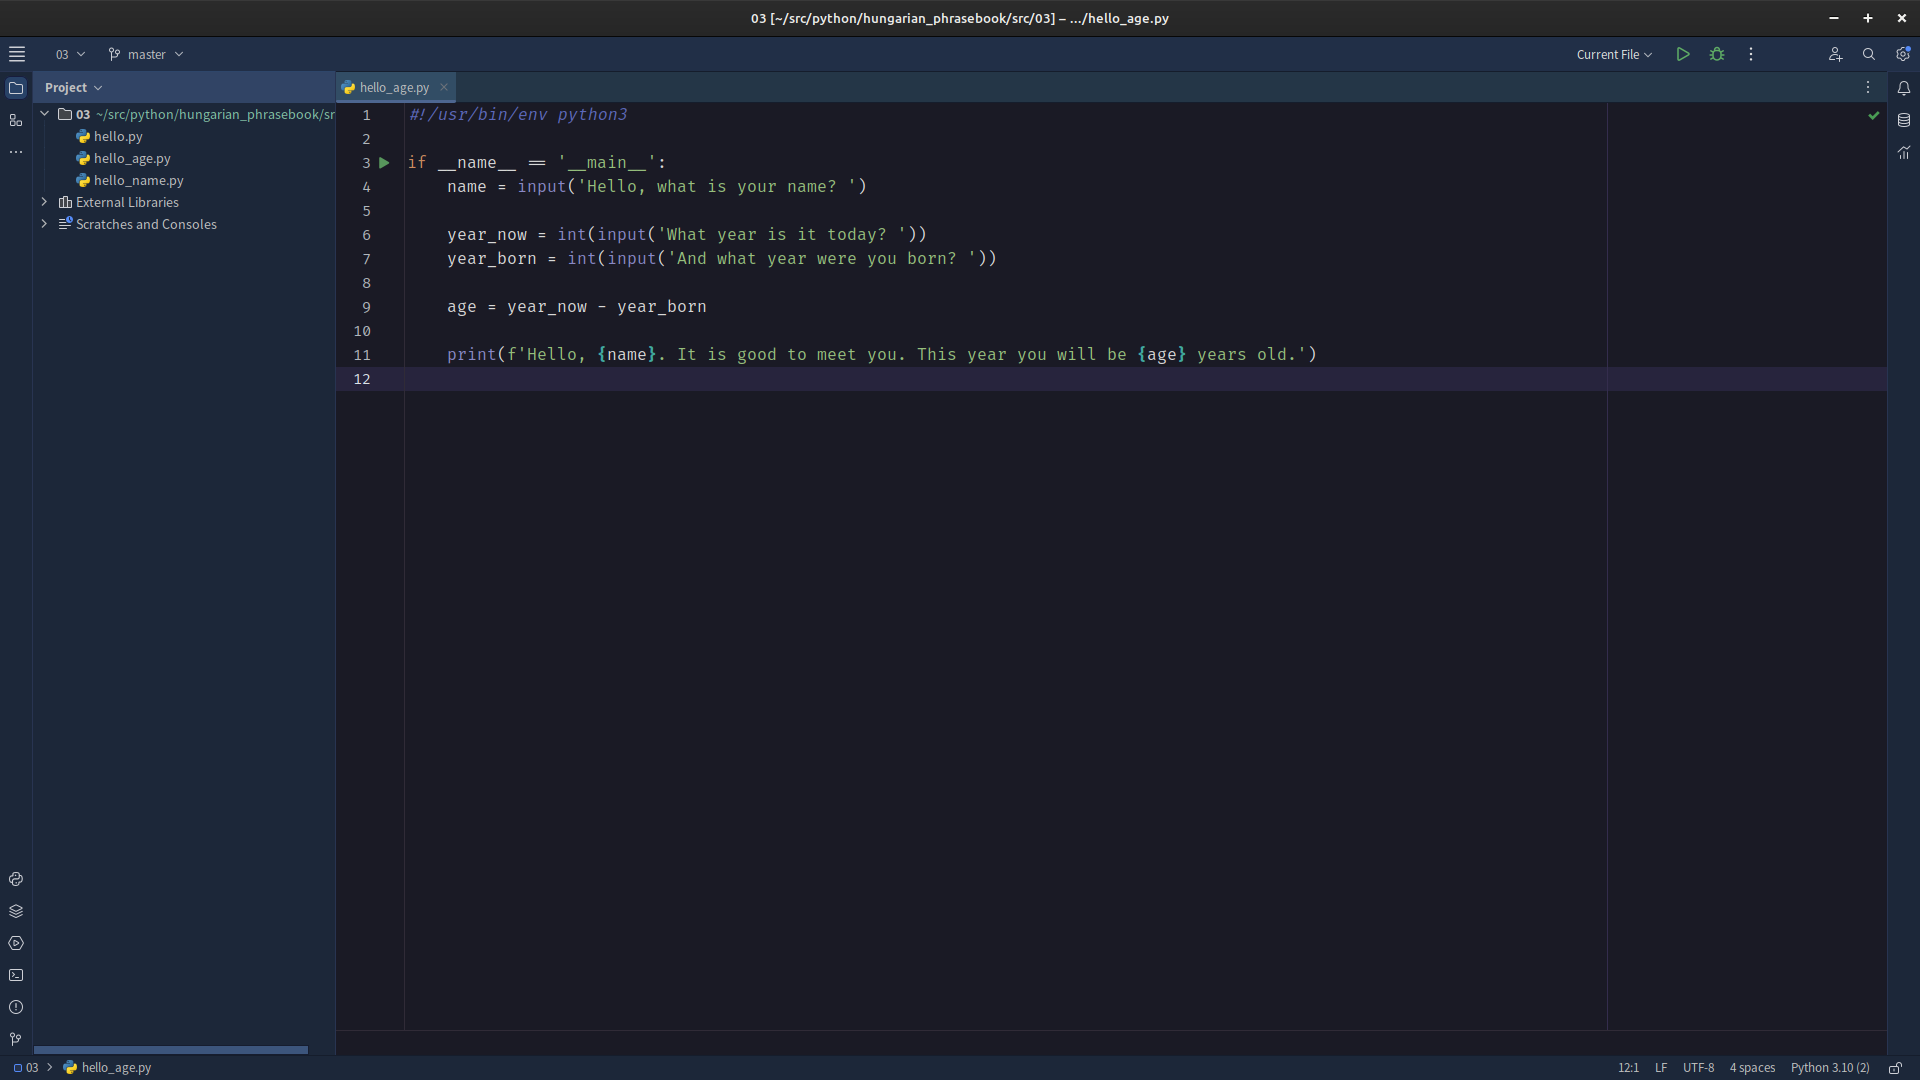Click hello_age.py breadcrumb in navigation bar

tap(107, 1067)
